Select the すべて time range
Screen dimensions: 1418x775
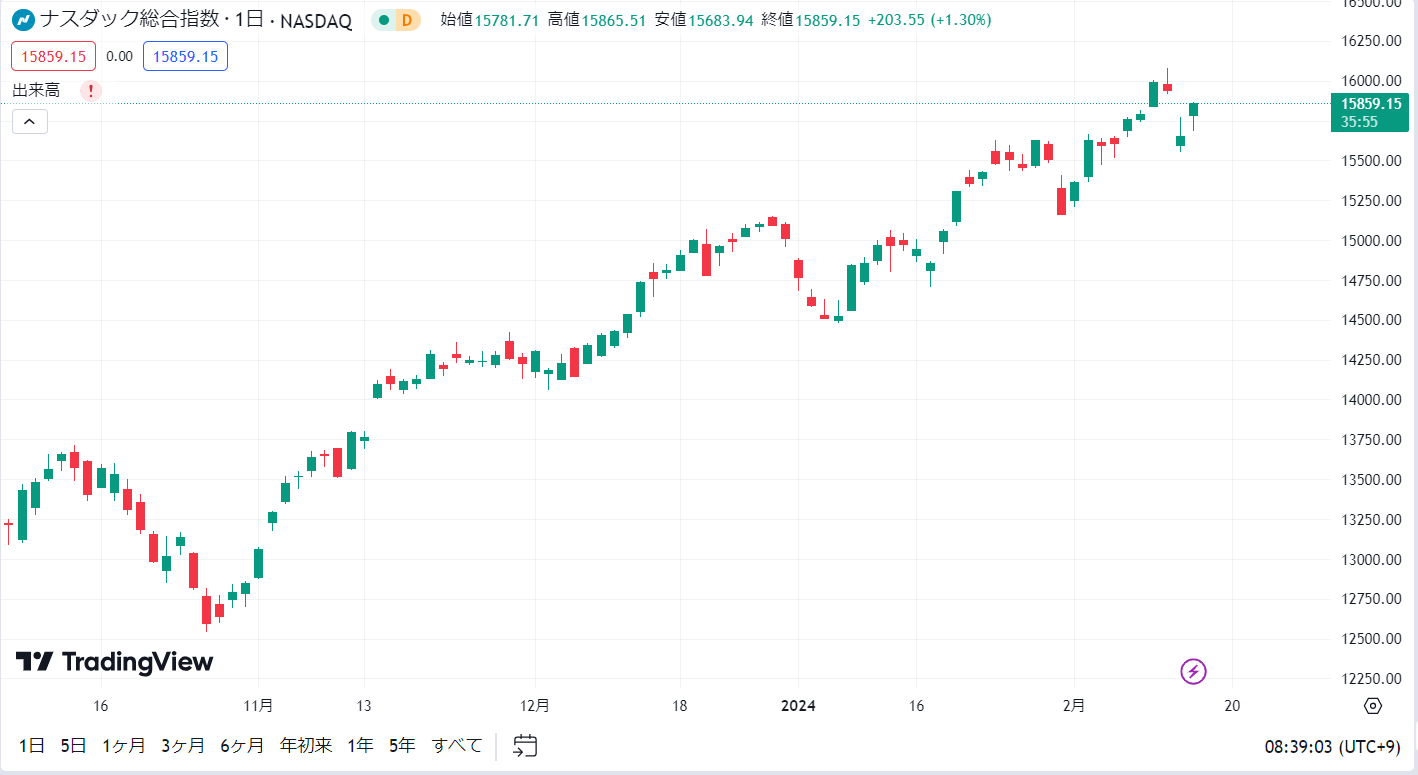(x=457, y=745)
